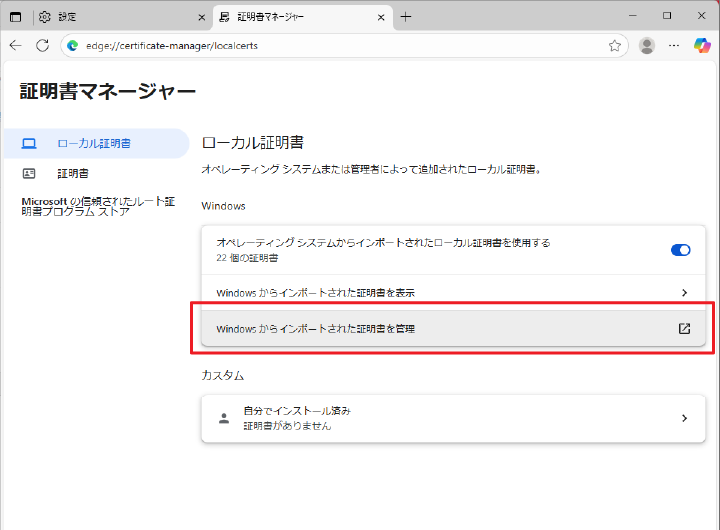Click the browser back arrow
720x530 pixels.
(16, 45)
